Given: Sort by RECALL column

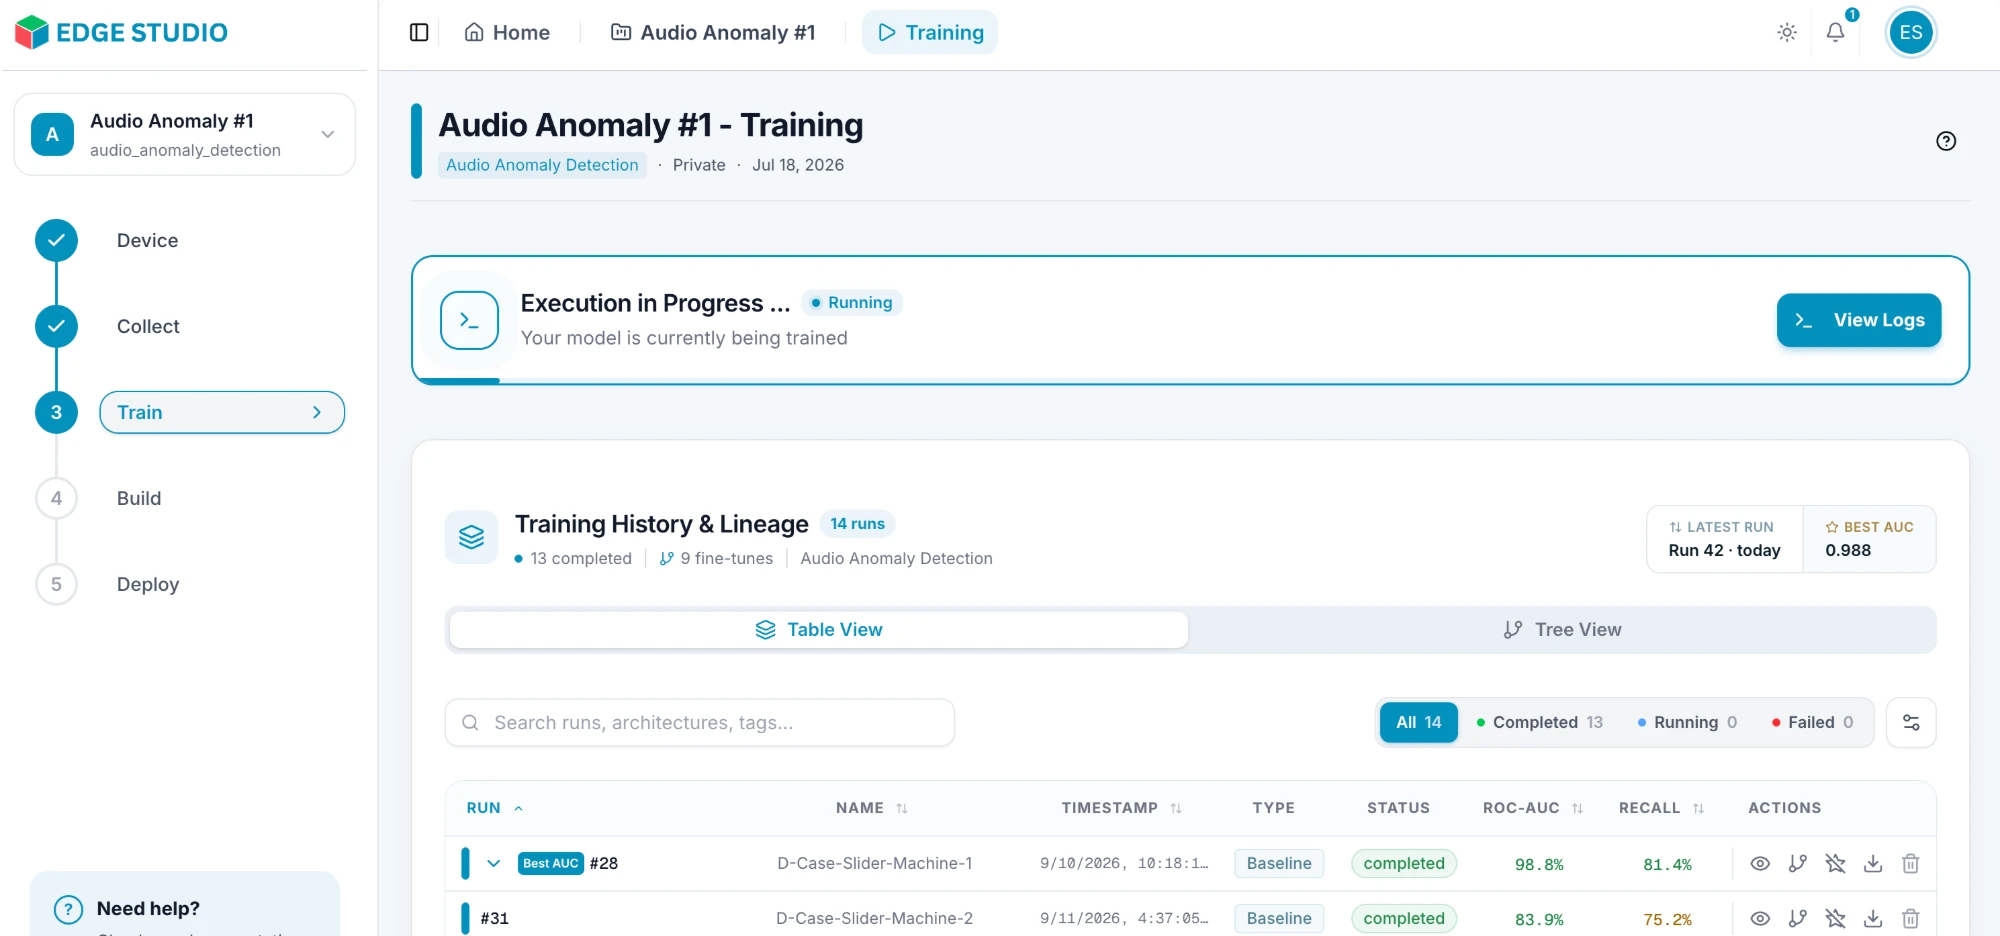Looking at the screenshot, I should click(x=1661, y=808).
